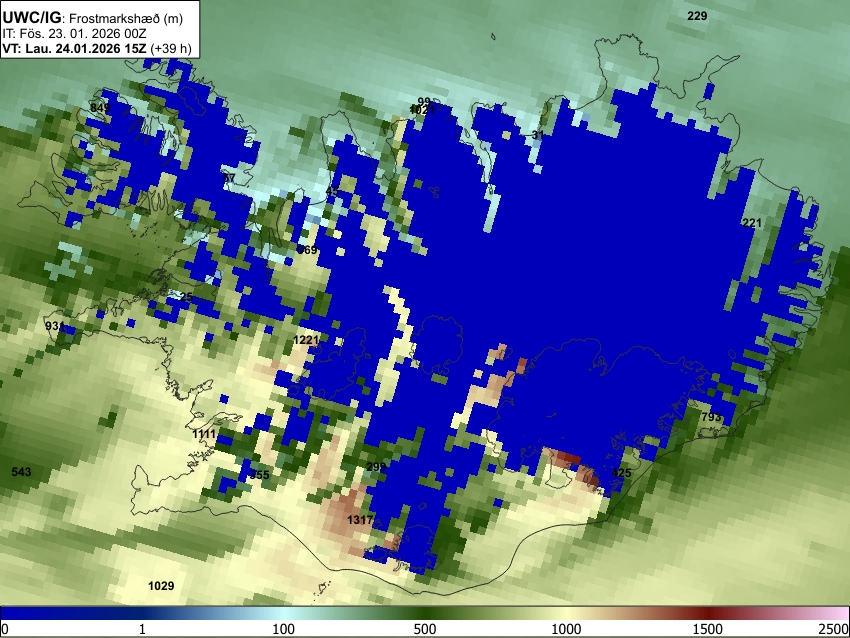
Task: Click the valid time line 'VT: Lau. 24.01.2026 15Z'
Action: [74, 48]
